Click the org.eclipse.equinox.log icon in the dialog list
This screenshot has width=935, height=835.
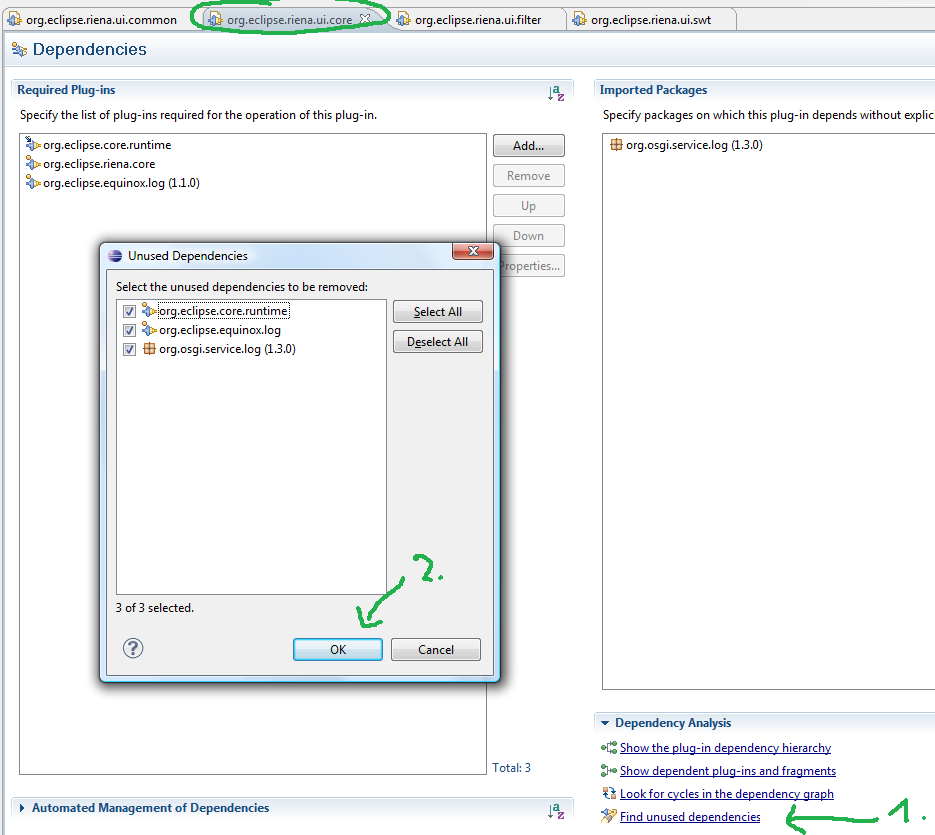(x=149, y=330)
